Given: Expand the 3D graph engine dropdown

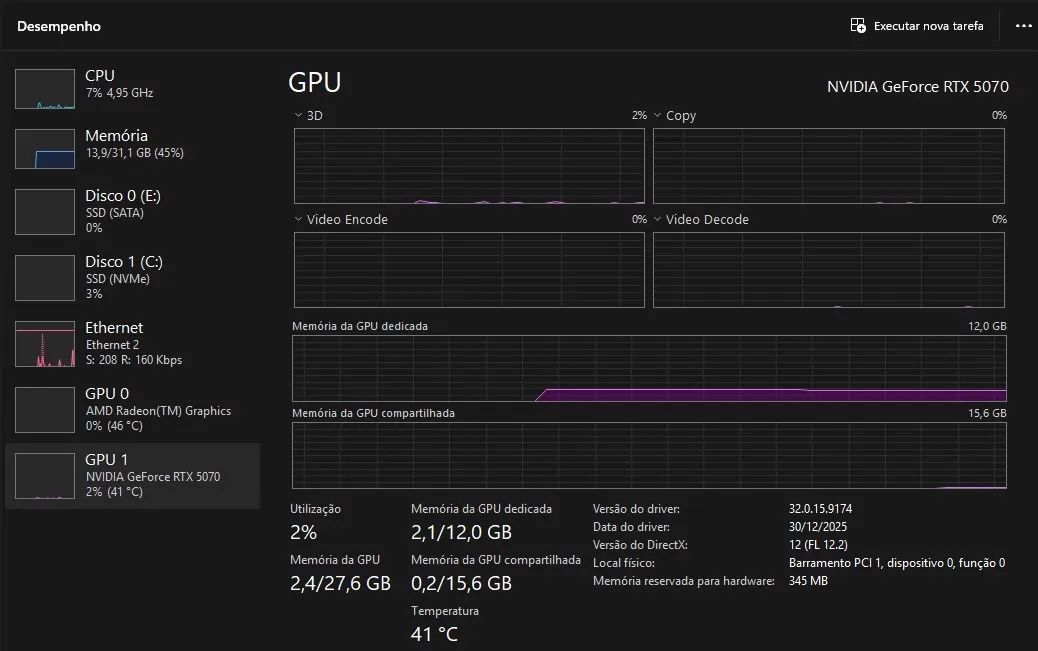Looking at the screenshot, I should point(299,116).
